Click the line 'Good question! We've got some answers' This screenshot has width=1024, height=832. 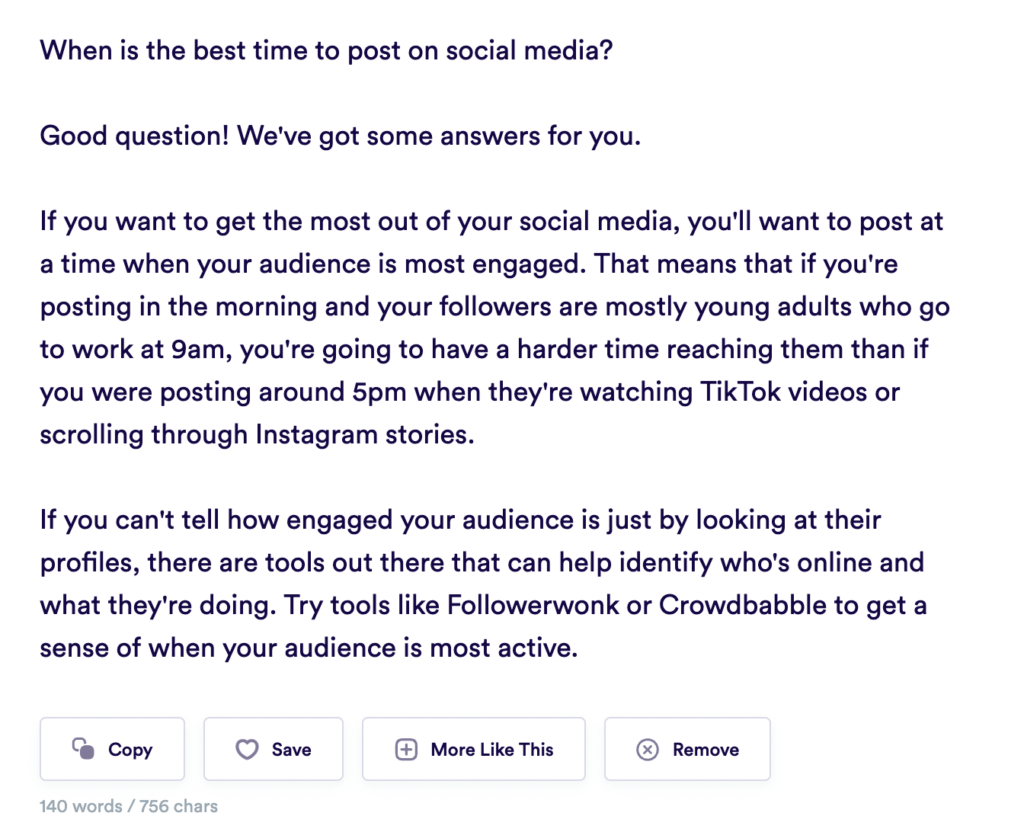[x=340, y=136]
